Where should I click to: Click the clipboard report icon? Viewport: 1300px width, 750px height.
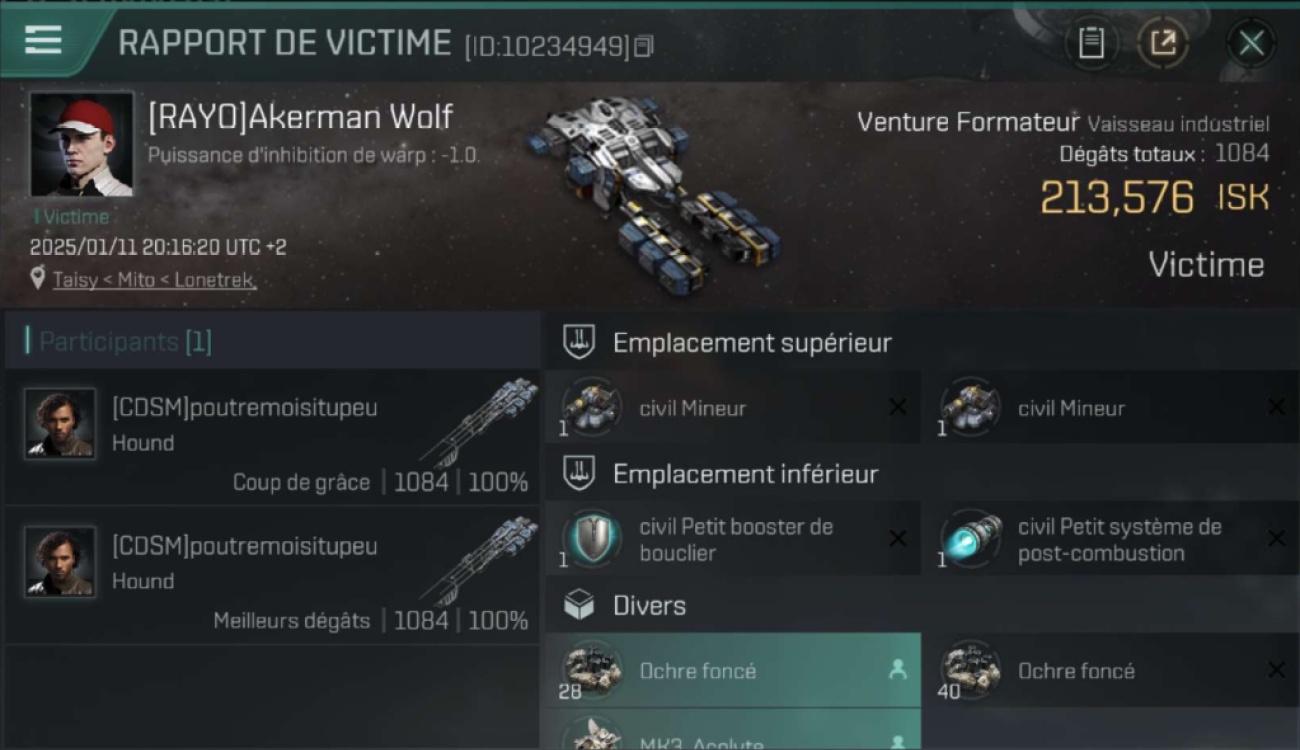(x=1091, y=43)
